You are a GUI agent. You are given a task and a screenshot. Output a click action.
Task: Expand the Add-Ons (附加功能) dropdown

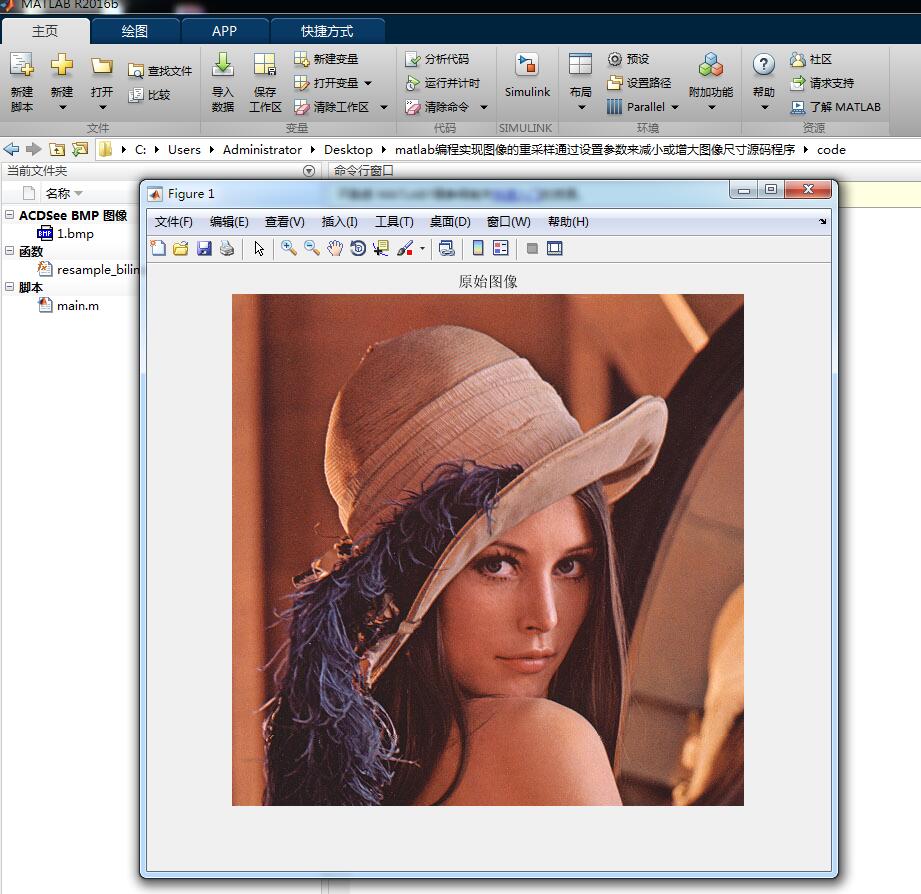(x=711, y=107)
